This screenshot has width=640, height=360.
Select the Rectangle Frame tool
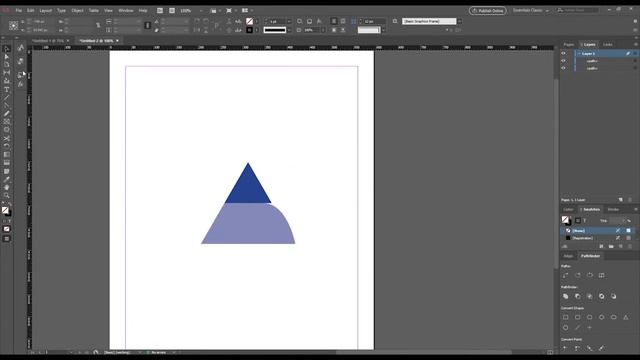[7, 122]
